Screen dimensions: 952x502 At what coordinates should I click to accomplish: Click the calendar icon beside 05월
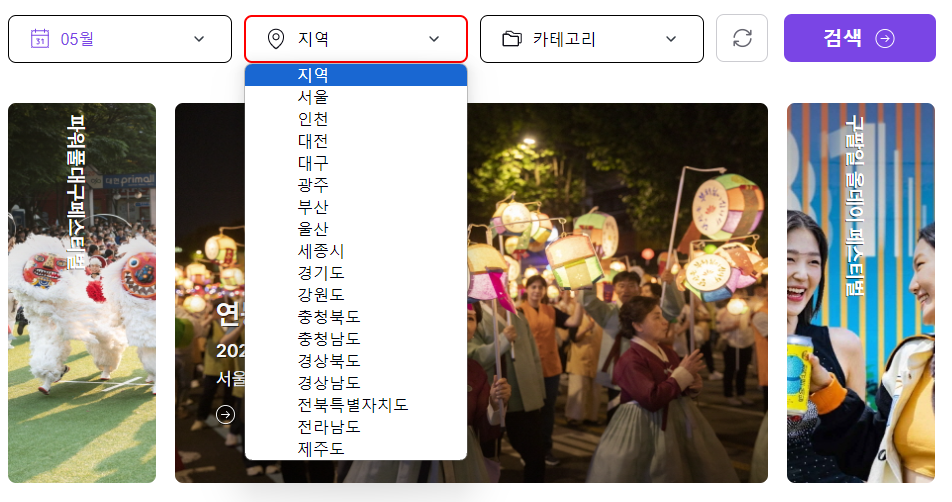click(x=39, y=38)
